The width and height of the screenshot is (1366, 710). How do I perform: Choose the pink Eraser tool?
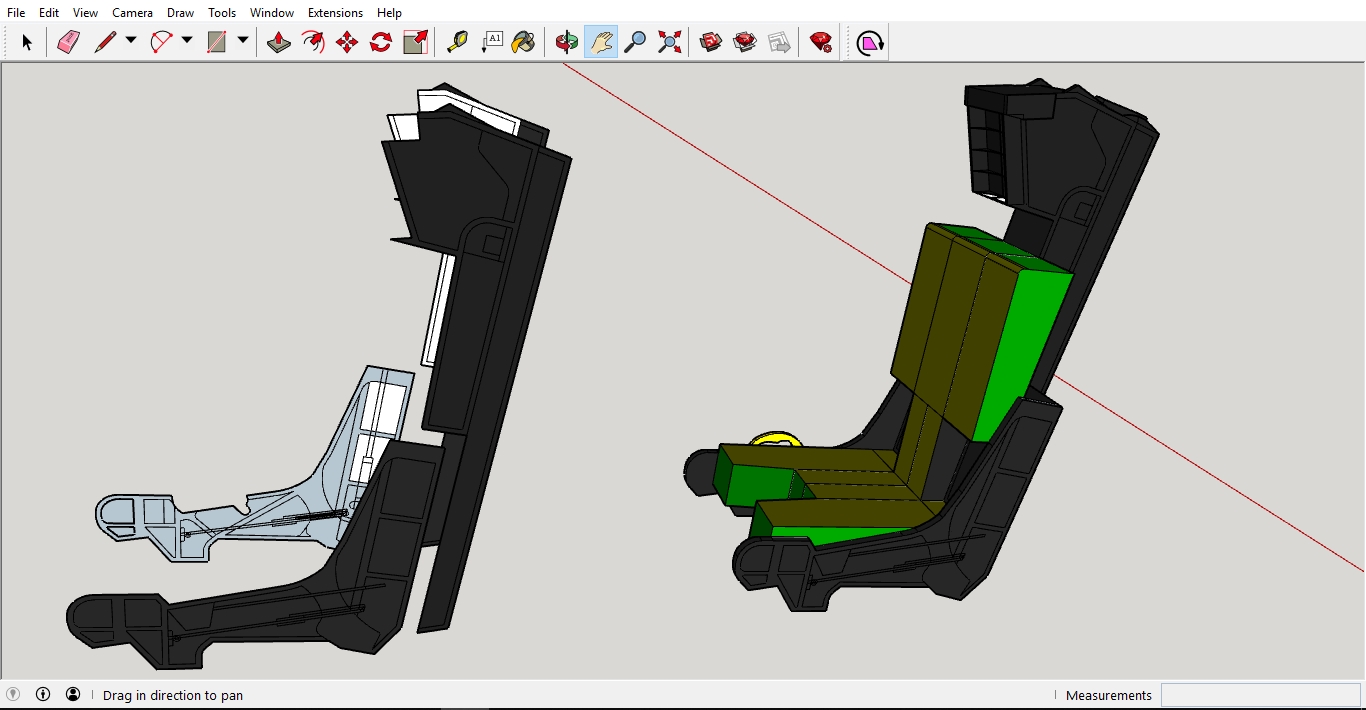[68, 42]
